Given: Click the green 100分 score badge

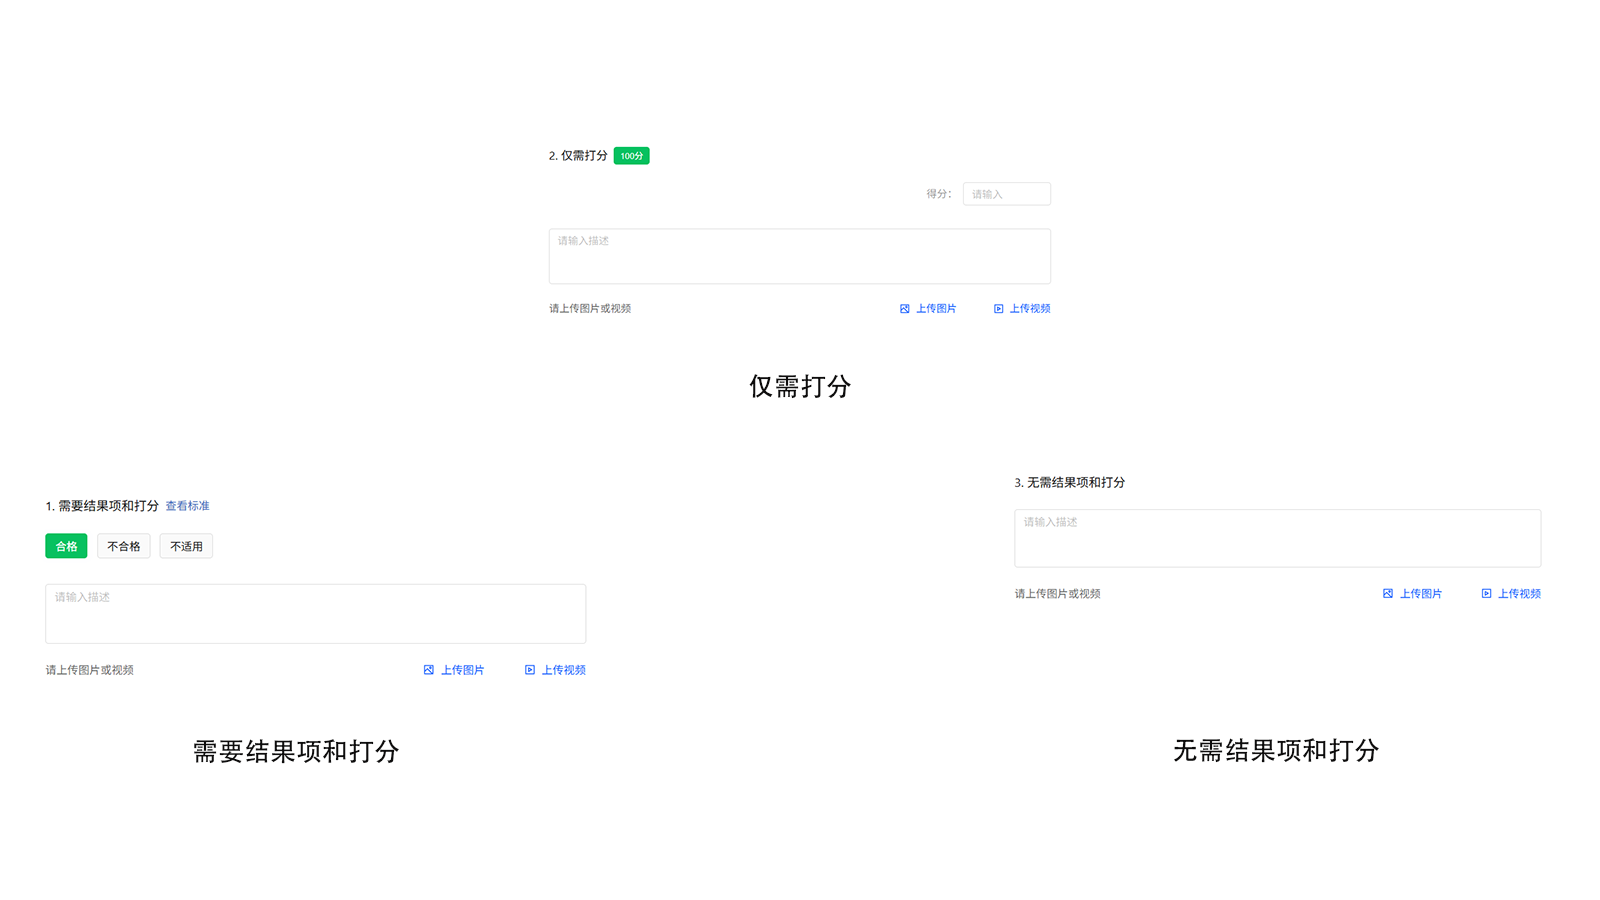Looking at the screenshot, I should 631,155.
